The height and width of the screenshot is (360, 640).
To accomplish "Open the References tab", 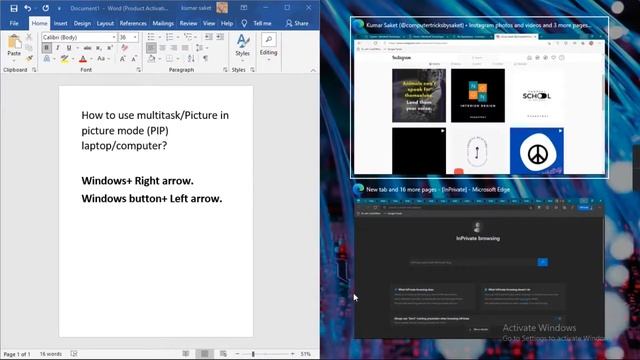I will coord(133,23).
